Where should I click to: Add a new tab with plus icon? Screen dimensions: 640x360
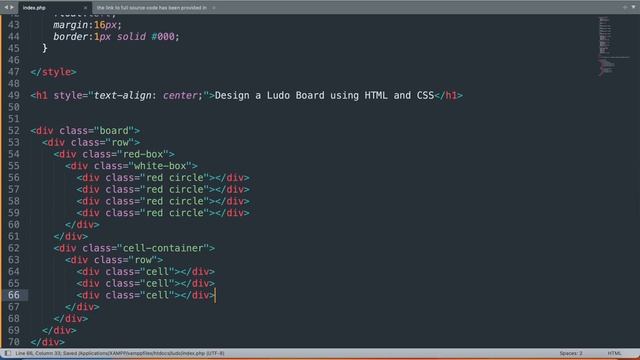[x=625, y=7]
